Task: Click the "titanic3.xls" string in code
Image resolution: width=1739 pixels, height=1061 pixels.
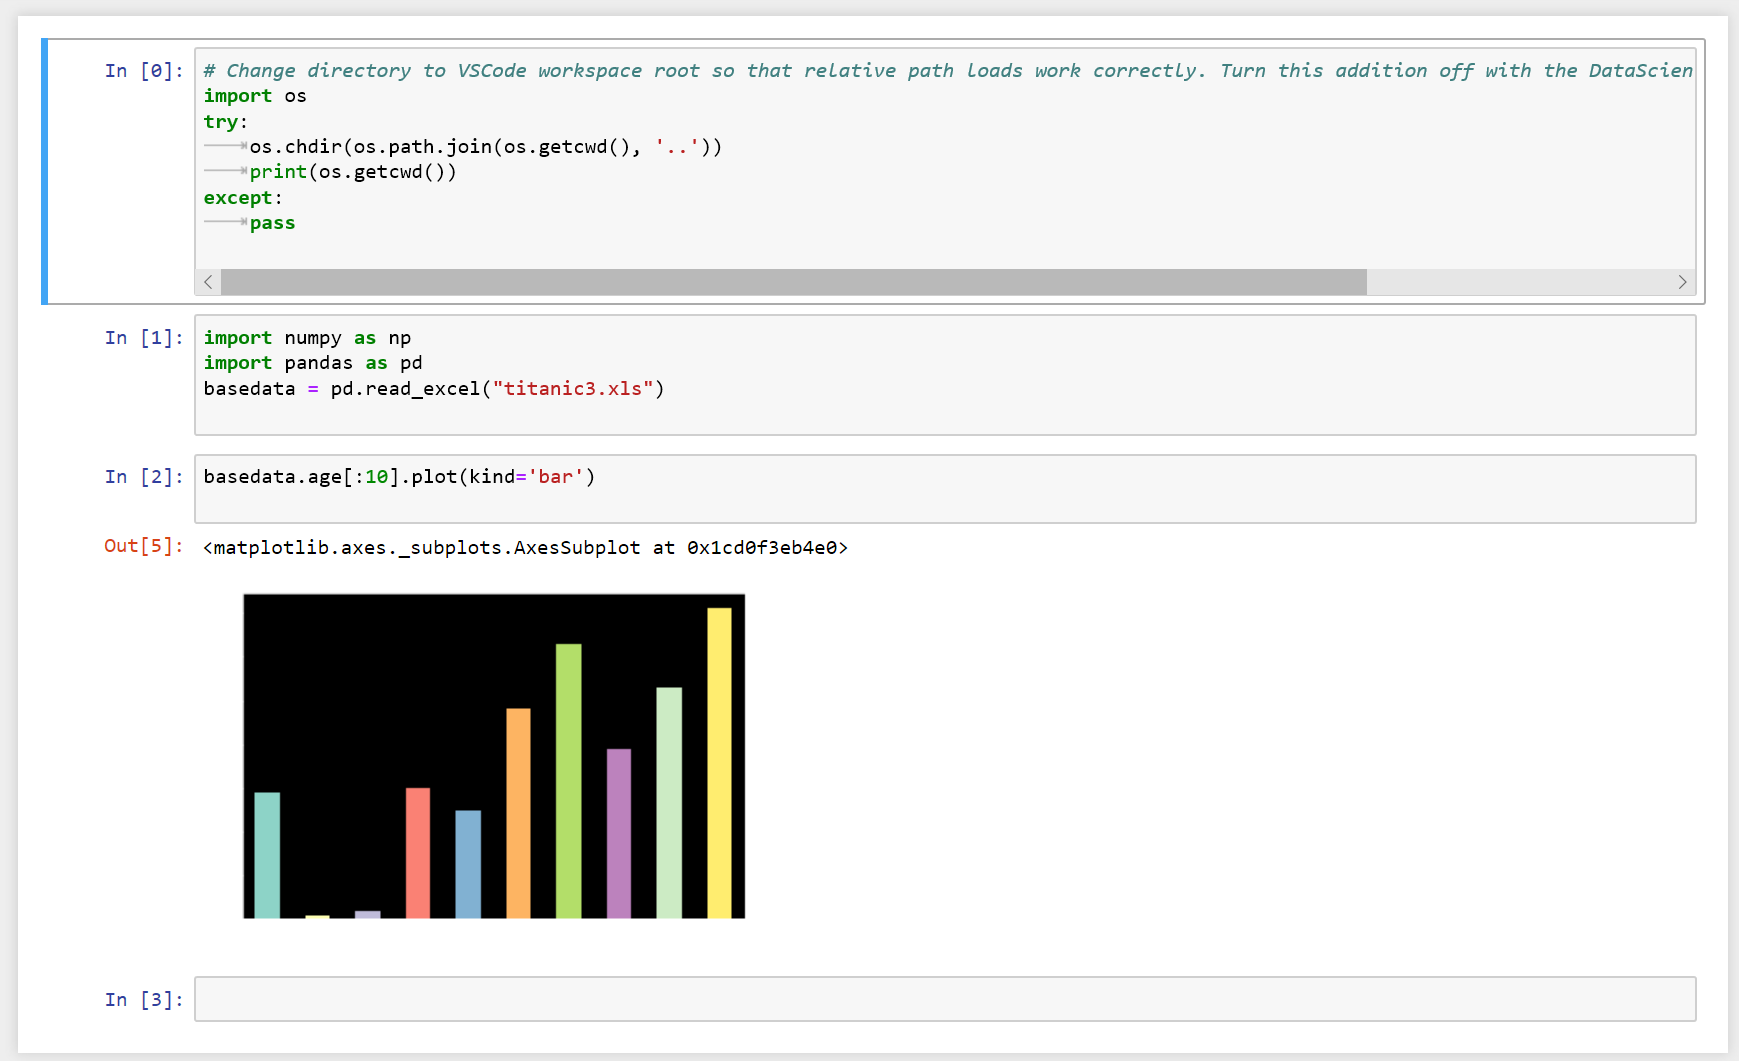Action: coord(573,389)
